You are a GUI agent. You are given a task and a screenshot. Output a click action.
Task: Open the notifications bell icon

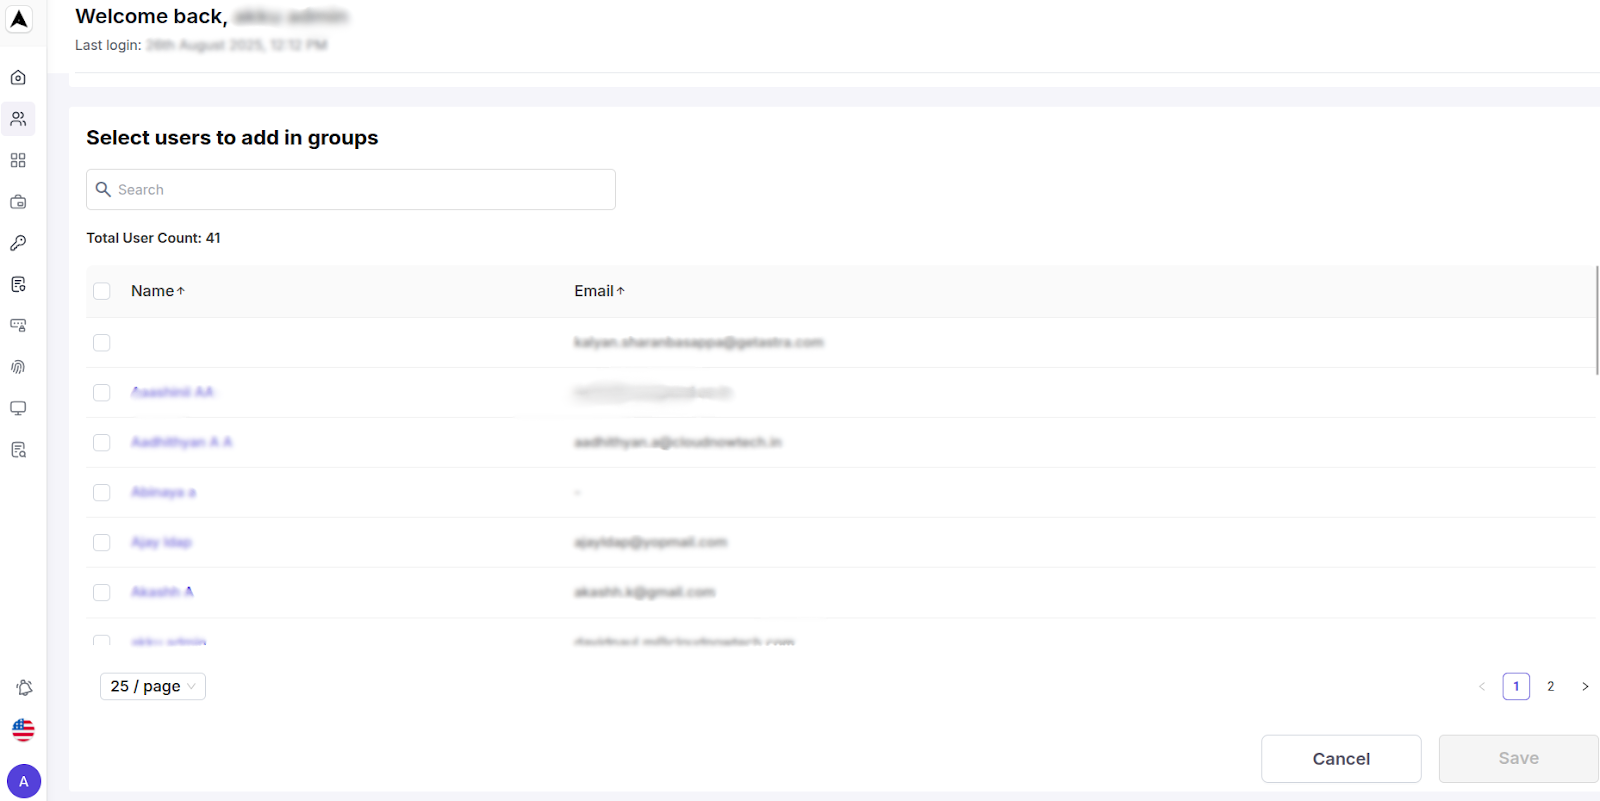click(24, 688)
